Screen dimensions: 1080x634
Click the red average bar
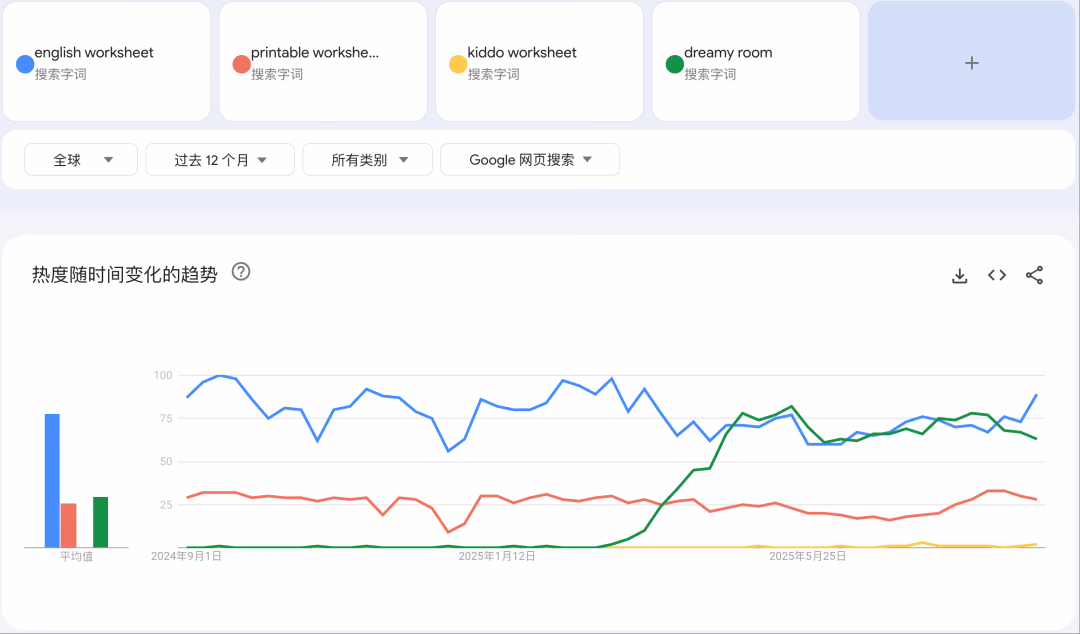[68, 525]
